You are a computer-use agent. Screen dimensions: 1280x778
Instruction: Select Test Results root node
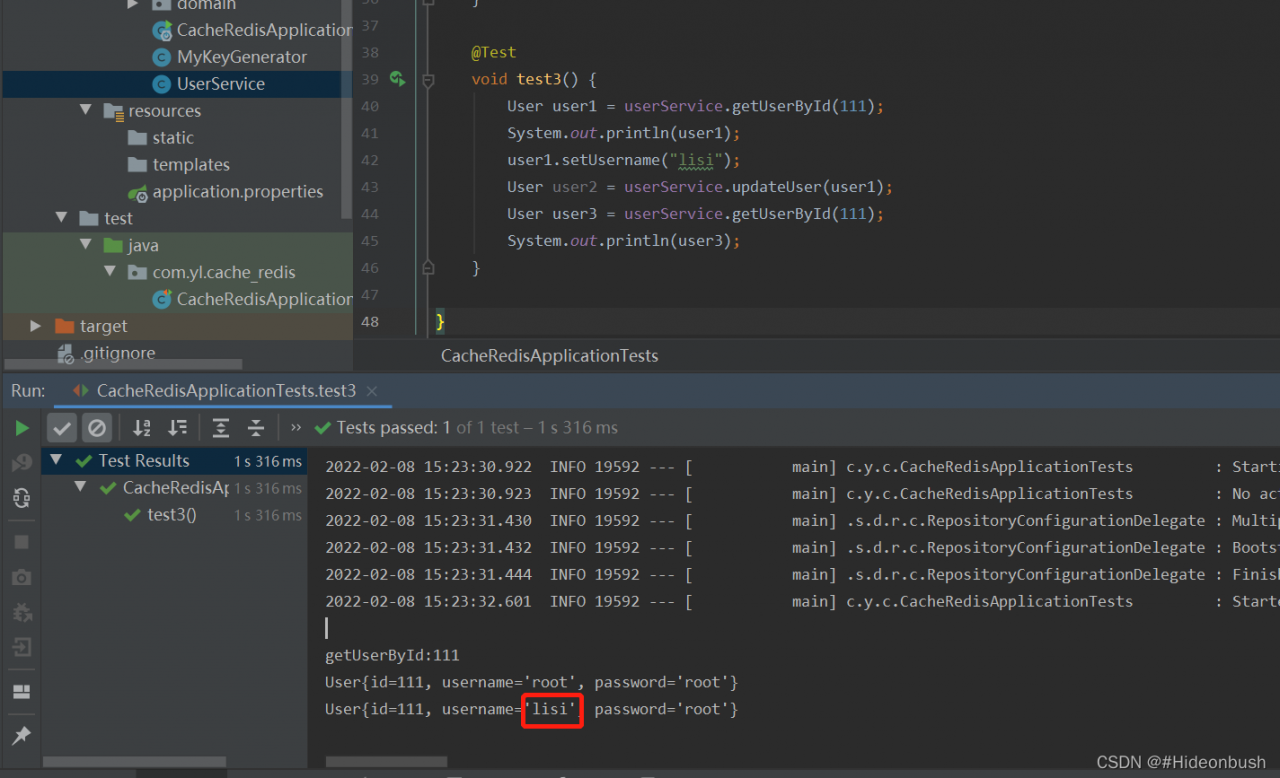tap(144, 461)
